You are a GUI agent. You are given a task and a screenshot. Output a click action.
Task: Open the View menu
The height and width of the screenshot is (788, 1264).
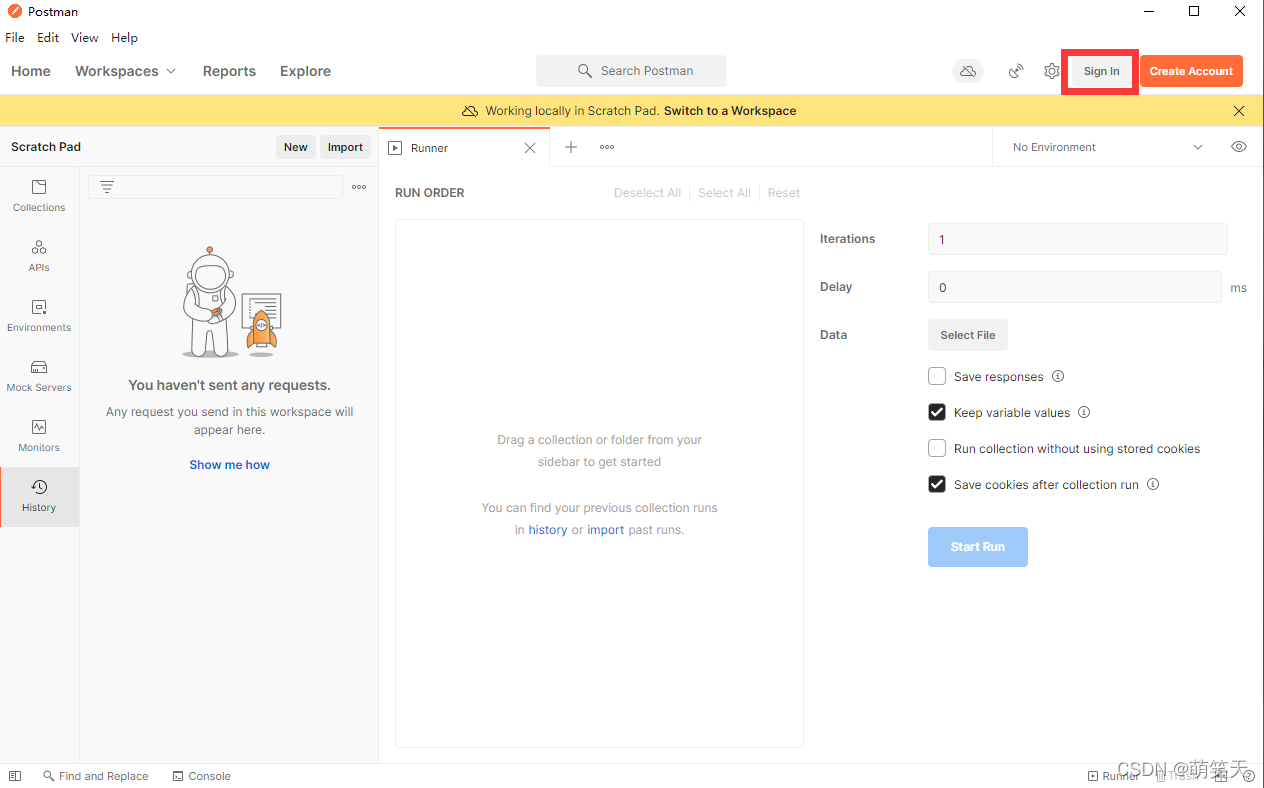(85, 38)
